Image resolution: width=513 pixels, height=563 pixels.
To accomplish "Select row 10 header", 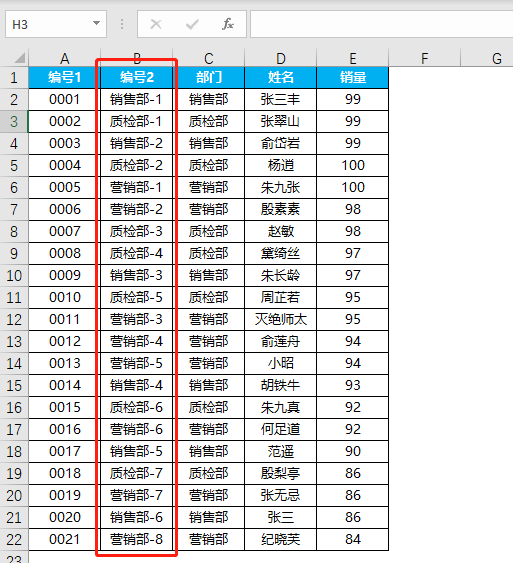I will (x=14, y=276).
